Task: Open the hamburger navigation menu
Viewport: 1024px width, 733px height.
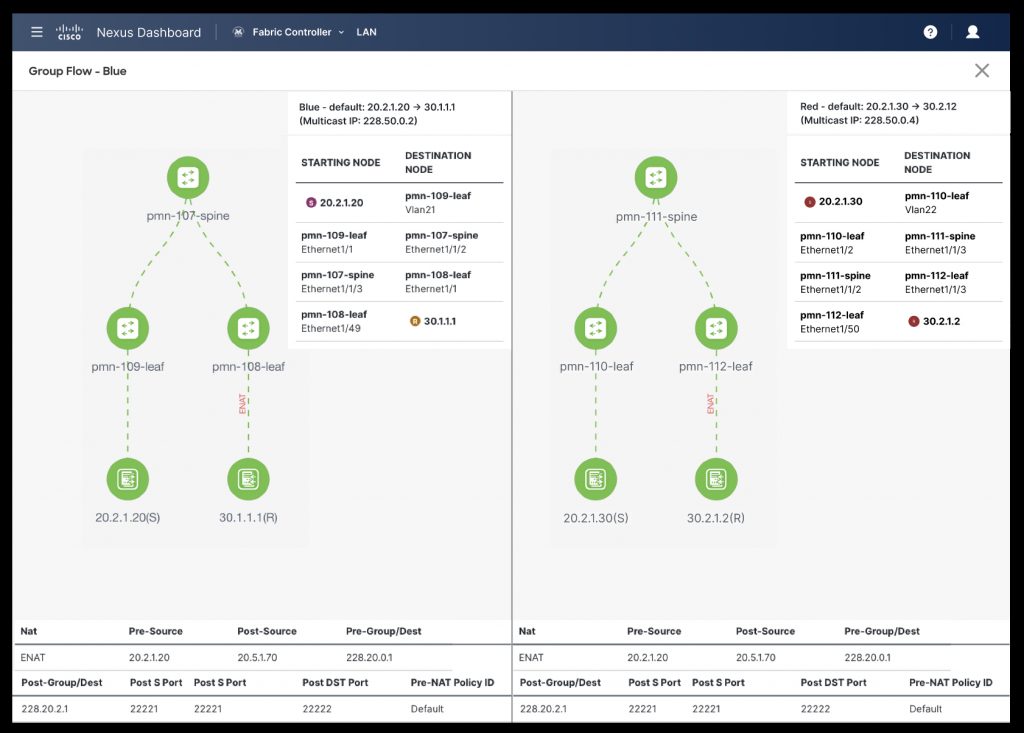Action: pos(37,32)
